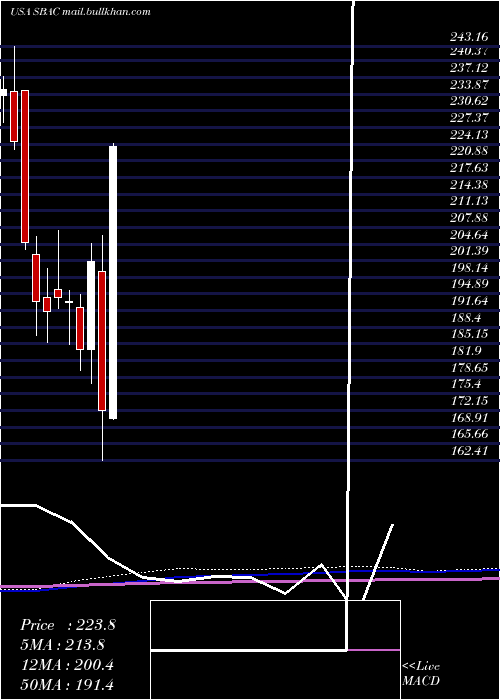Click the 168.91 price axis label
This screenshot has height=700, width=500.
coord(469,417)
